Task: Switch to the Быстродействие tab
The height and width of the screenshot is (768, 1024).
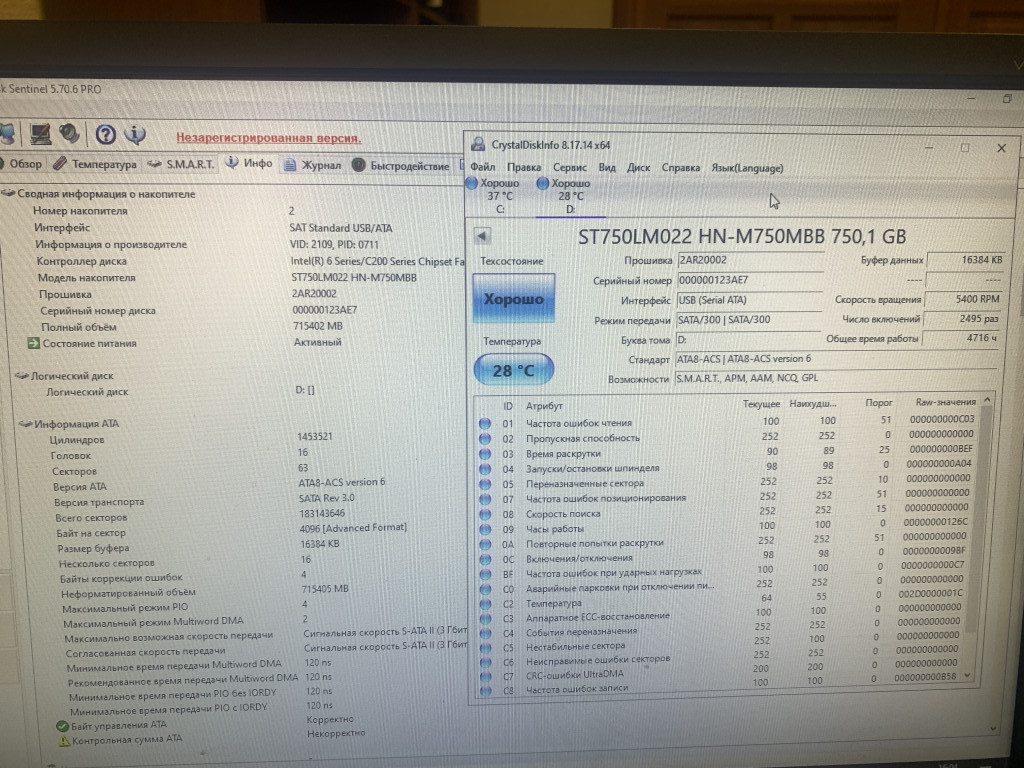Action: click(401, 165)
